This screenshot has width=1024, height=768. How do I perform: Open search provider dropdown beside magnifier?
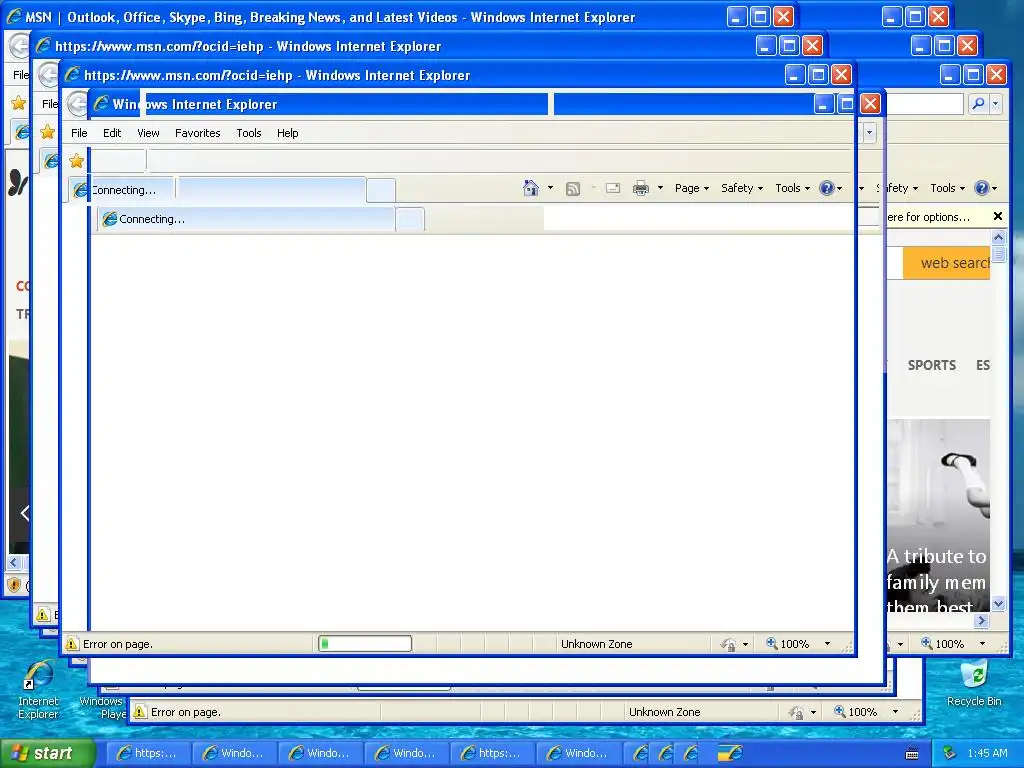point(995,103)
